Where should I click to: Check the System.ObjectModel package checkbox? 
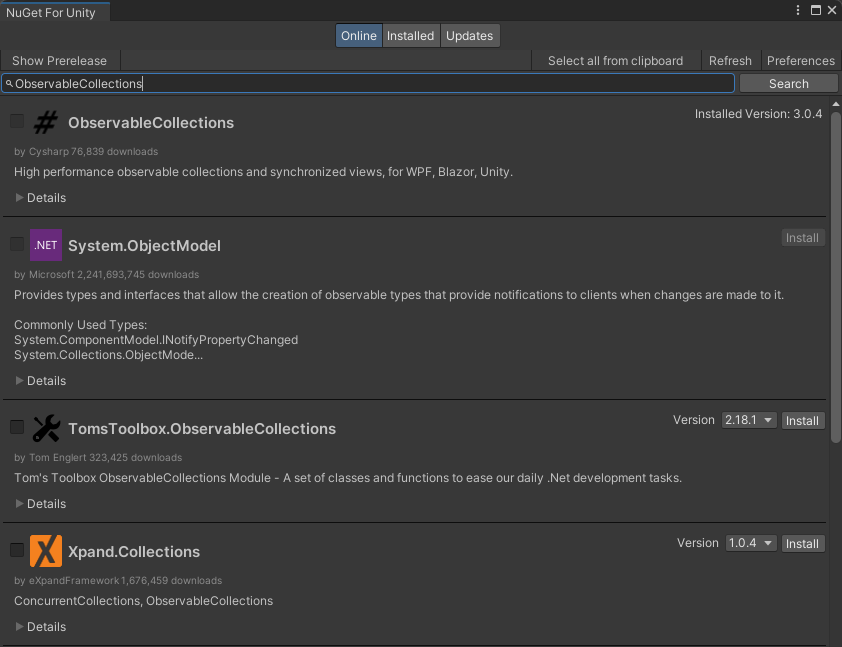(17, 244)
